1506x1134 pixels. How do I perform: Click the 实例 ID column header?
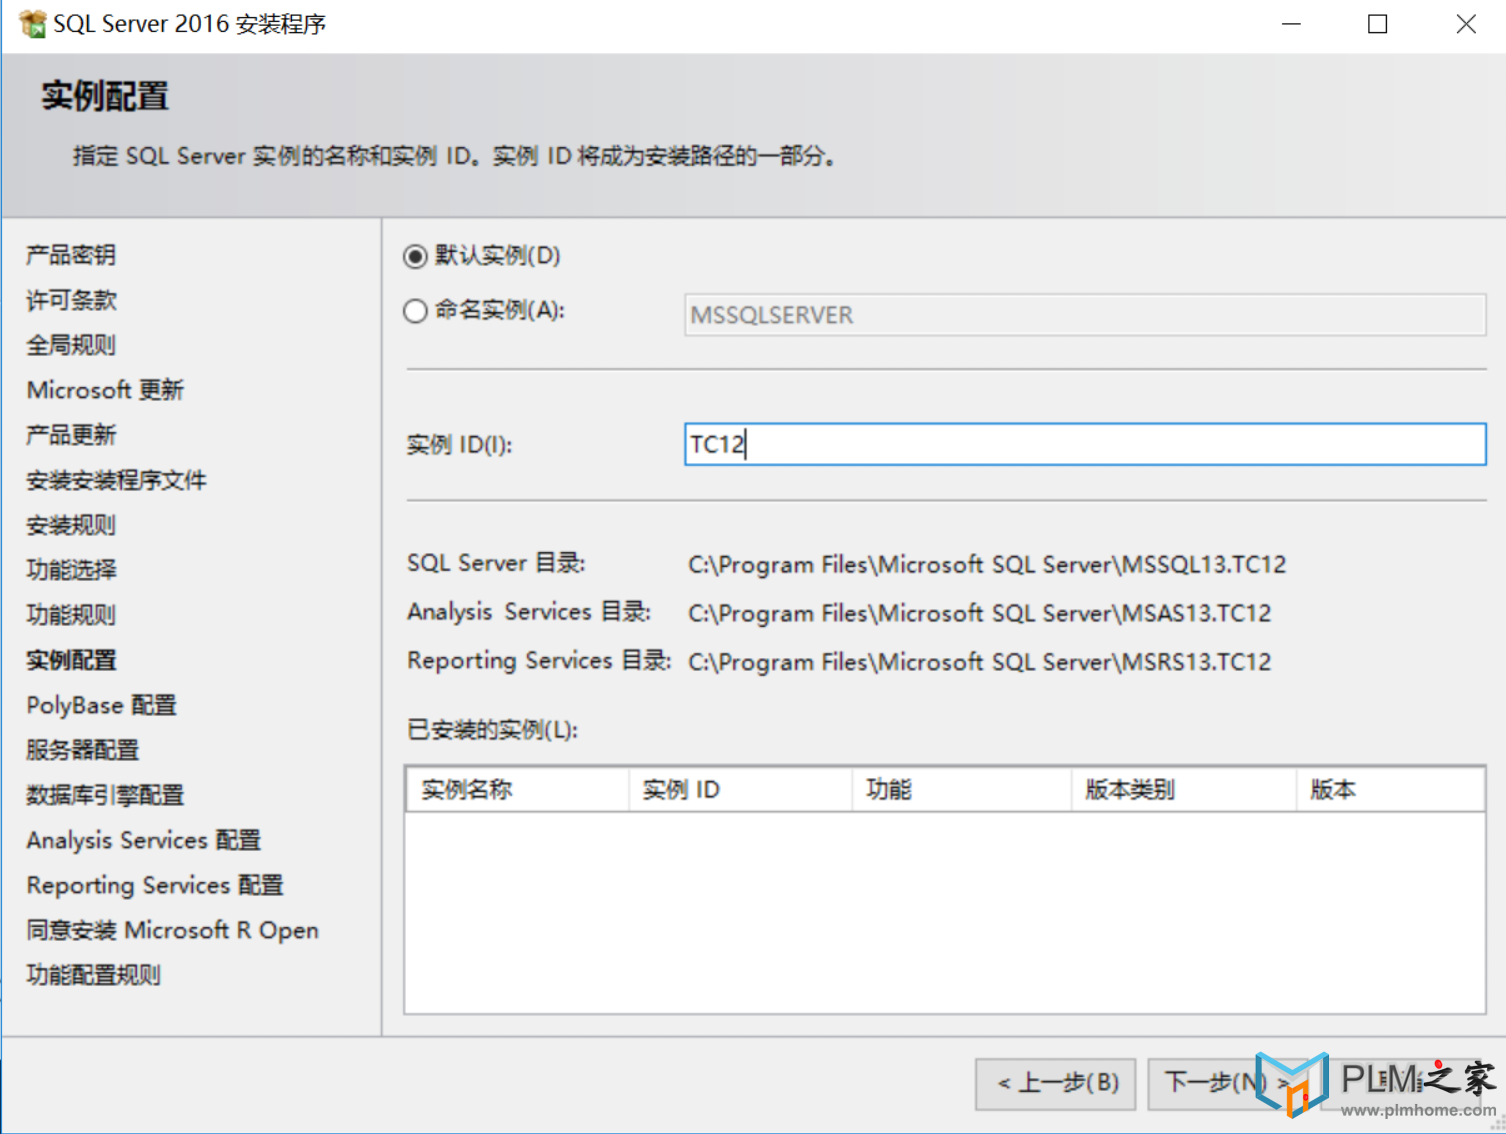coord(740,790)
